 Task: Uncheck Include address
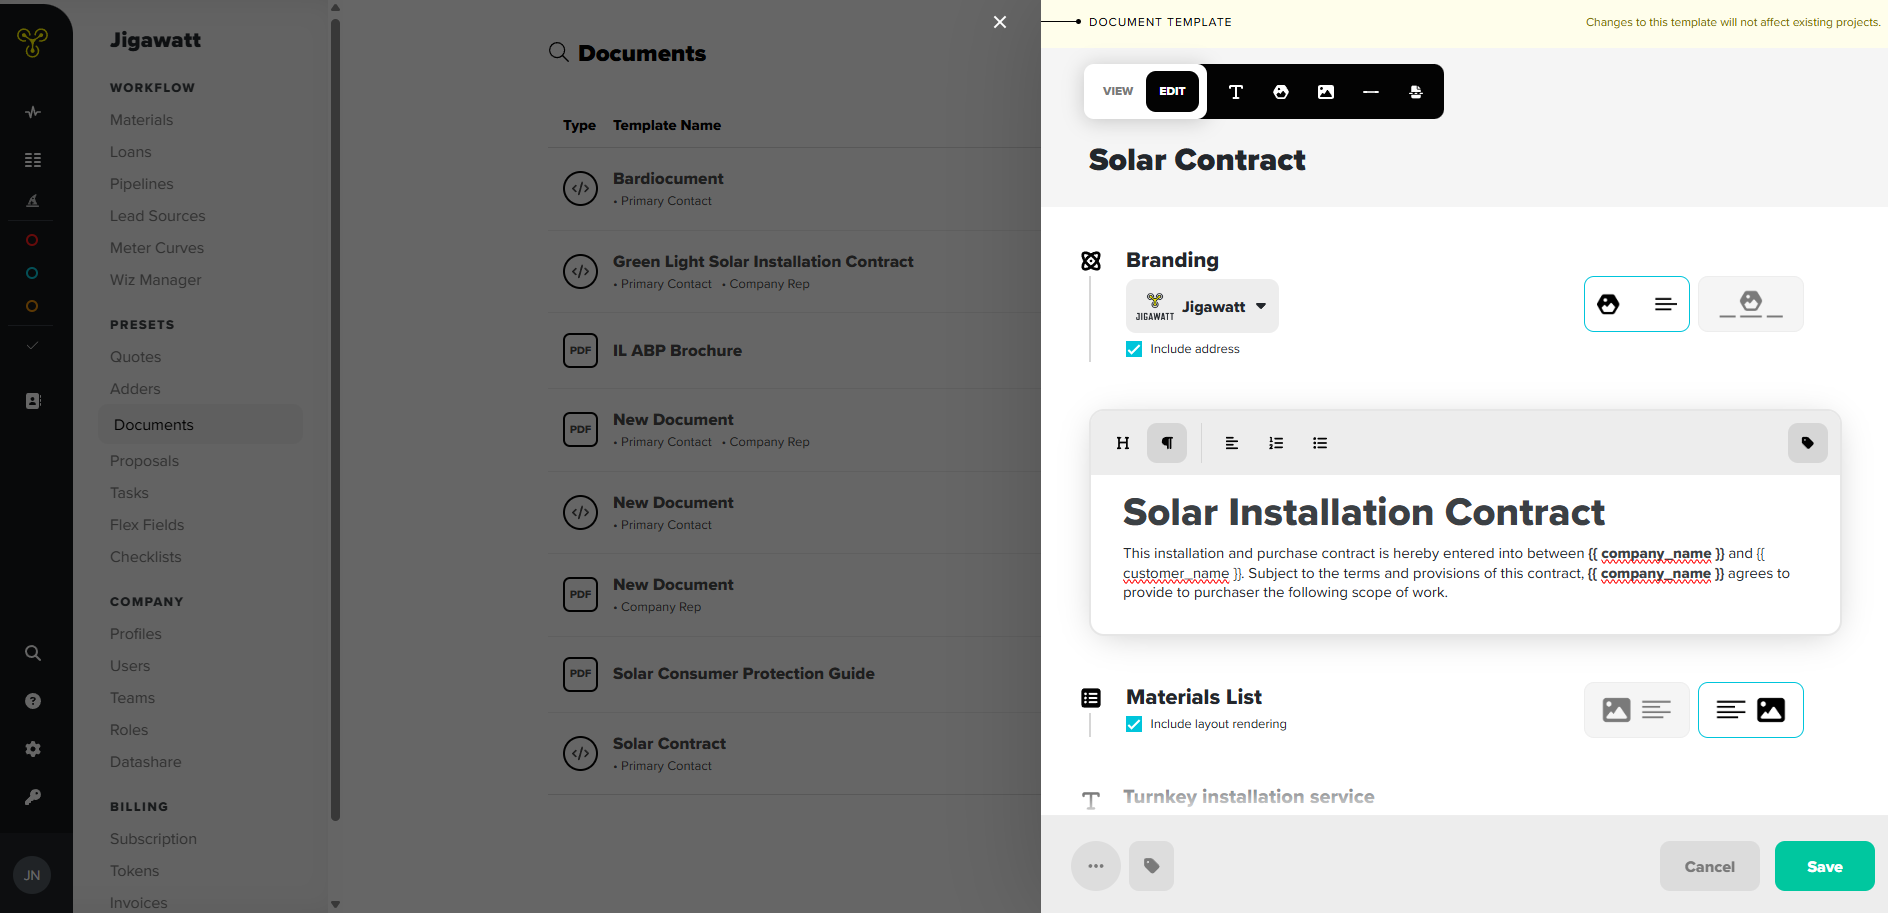pos(1134,349)
